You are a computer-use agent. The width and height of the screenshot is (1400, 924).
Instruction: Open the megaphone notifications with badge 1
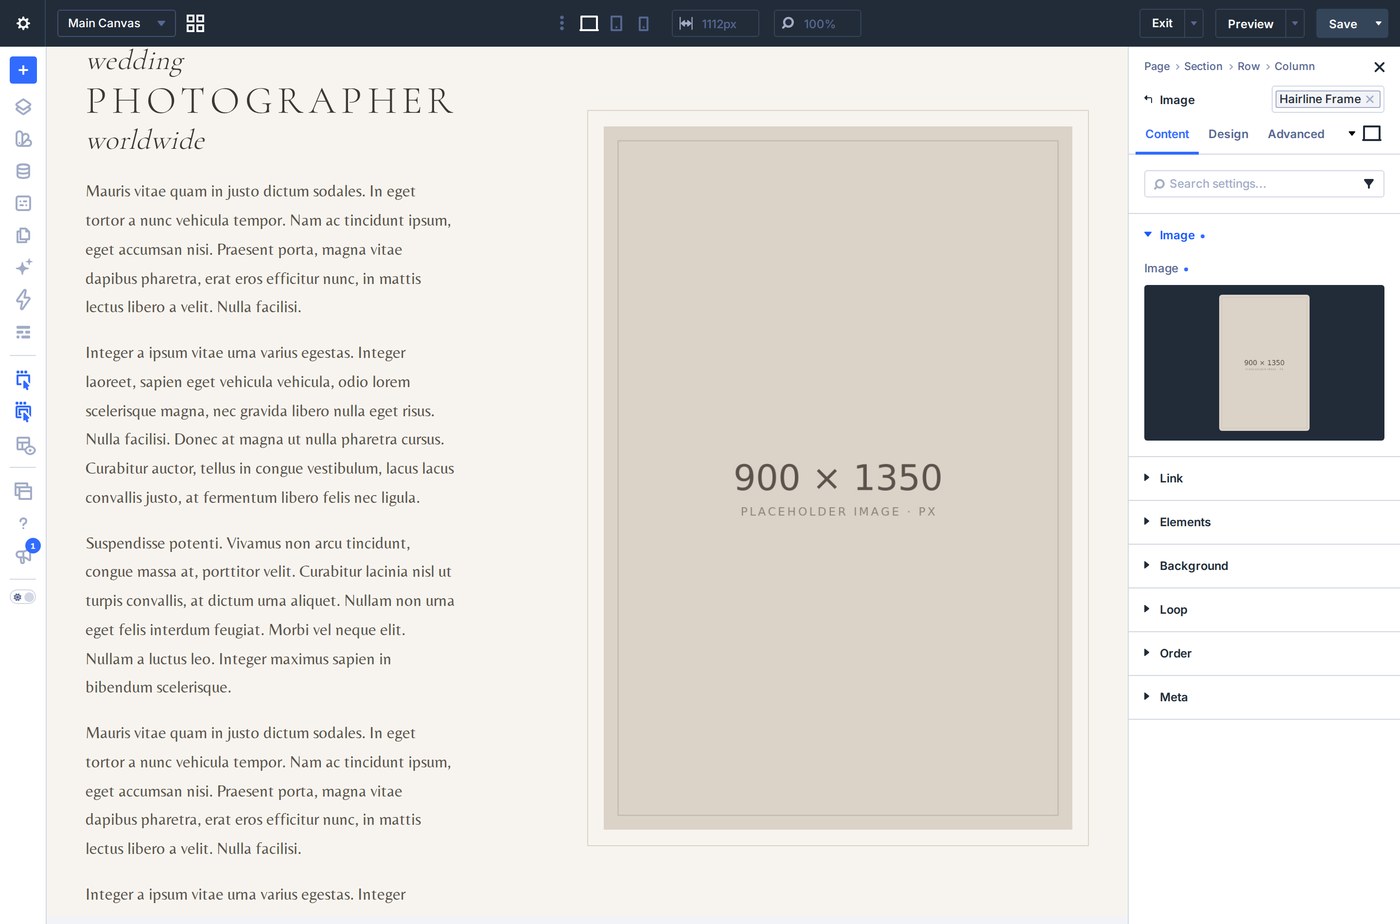pos(24,554)
